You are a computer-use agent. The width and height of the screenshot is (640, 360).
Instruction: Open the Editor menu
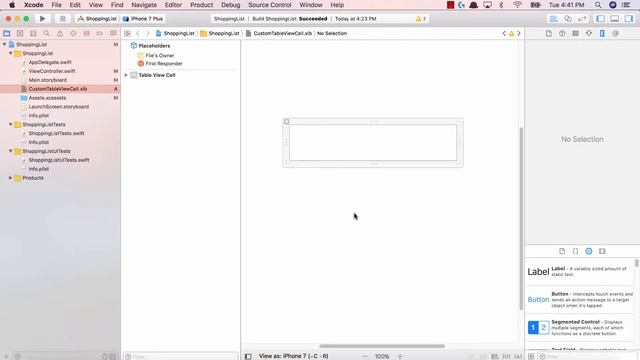click(x=173, y=5)
